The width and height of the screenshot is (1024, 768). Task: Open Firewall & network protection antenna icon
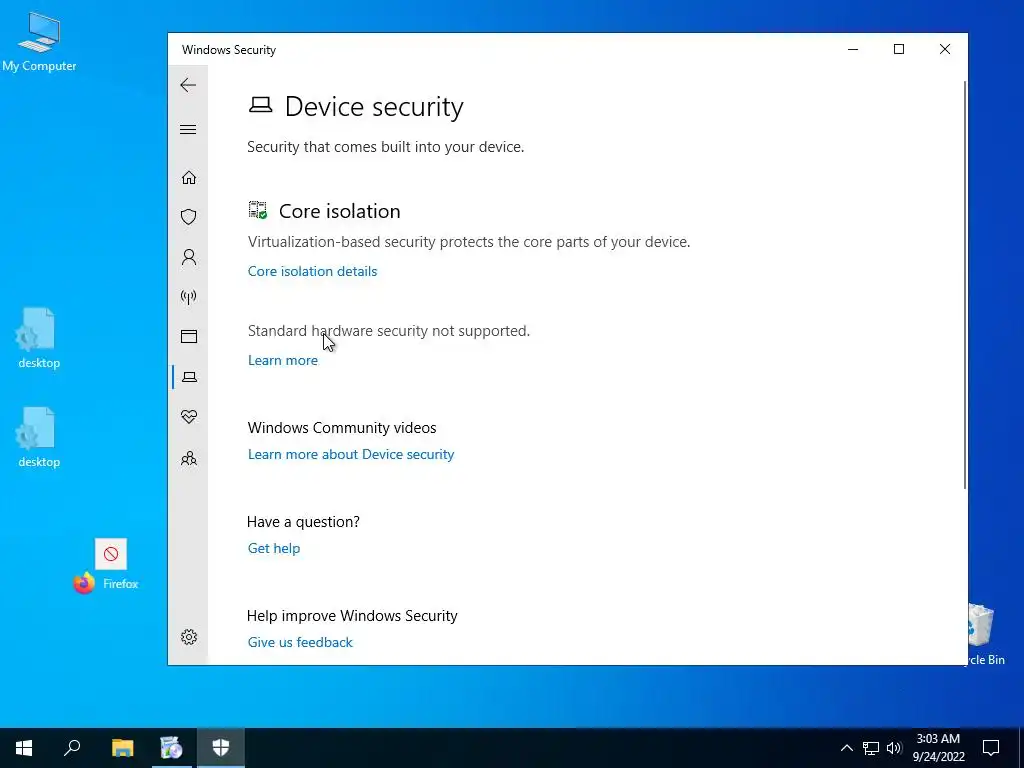189,297
